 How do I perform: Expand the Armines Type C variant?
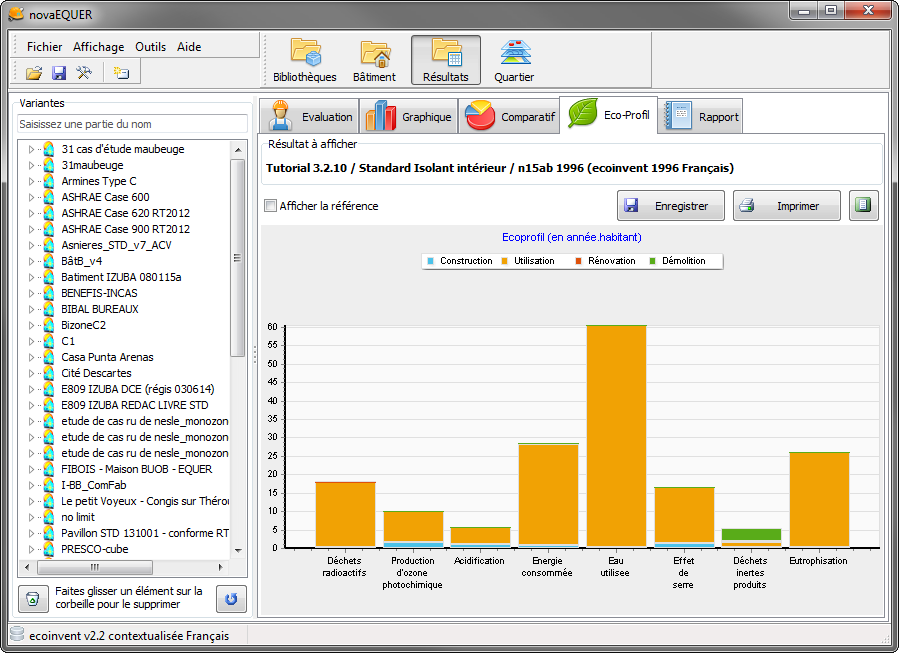(31, 181)
